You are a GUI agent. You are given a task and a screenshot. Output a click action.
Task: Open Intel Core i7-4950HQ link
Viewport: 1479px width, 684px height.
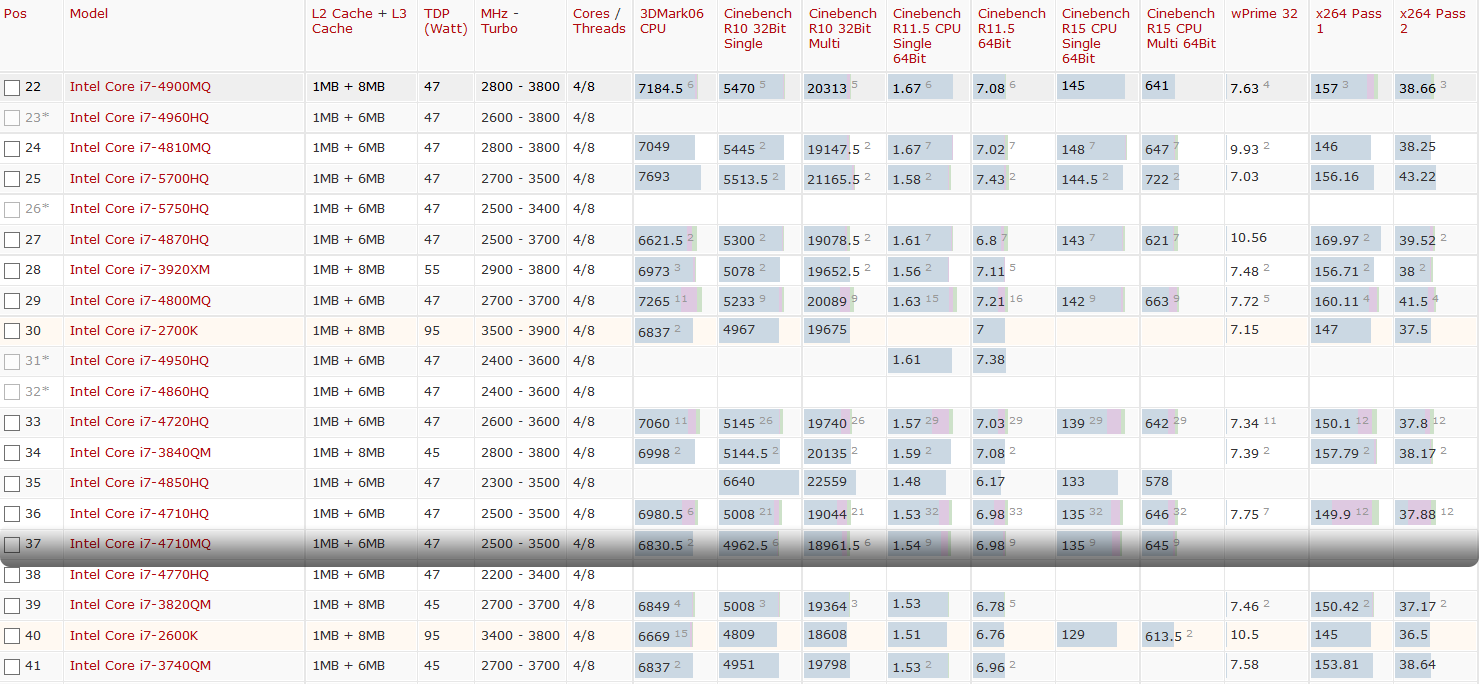point(139,361)
